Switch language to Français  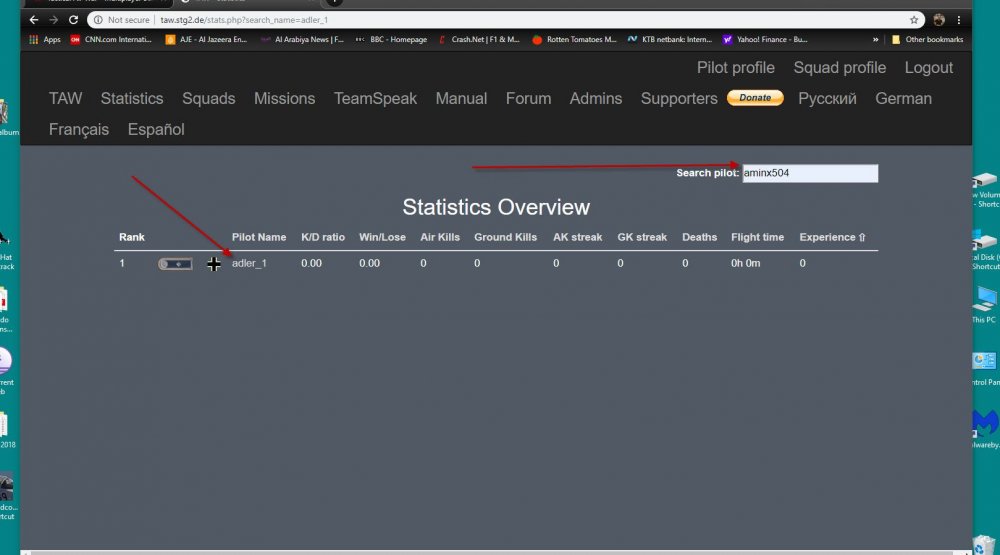[79, 130]
